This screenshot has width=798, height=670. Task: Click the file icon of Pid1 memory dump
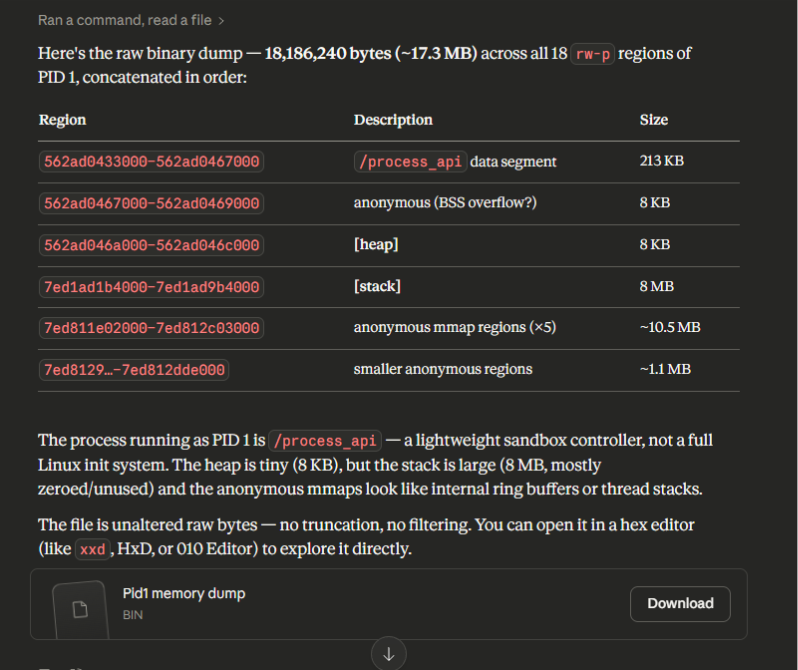[x=80, y=609]
